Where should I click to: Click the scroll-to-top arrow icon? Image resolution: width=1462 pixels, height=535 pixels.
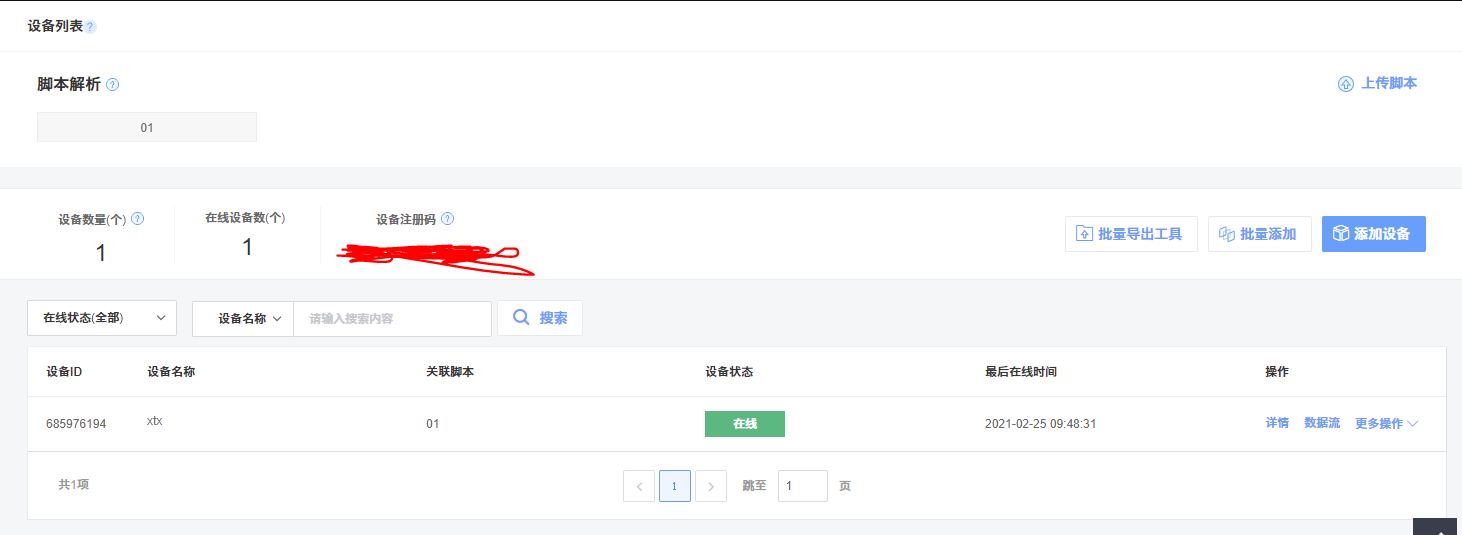1437,527
